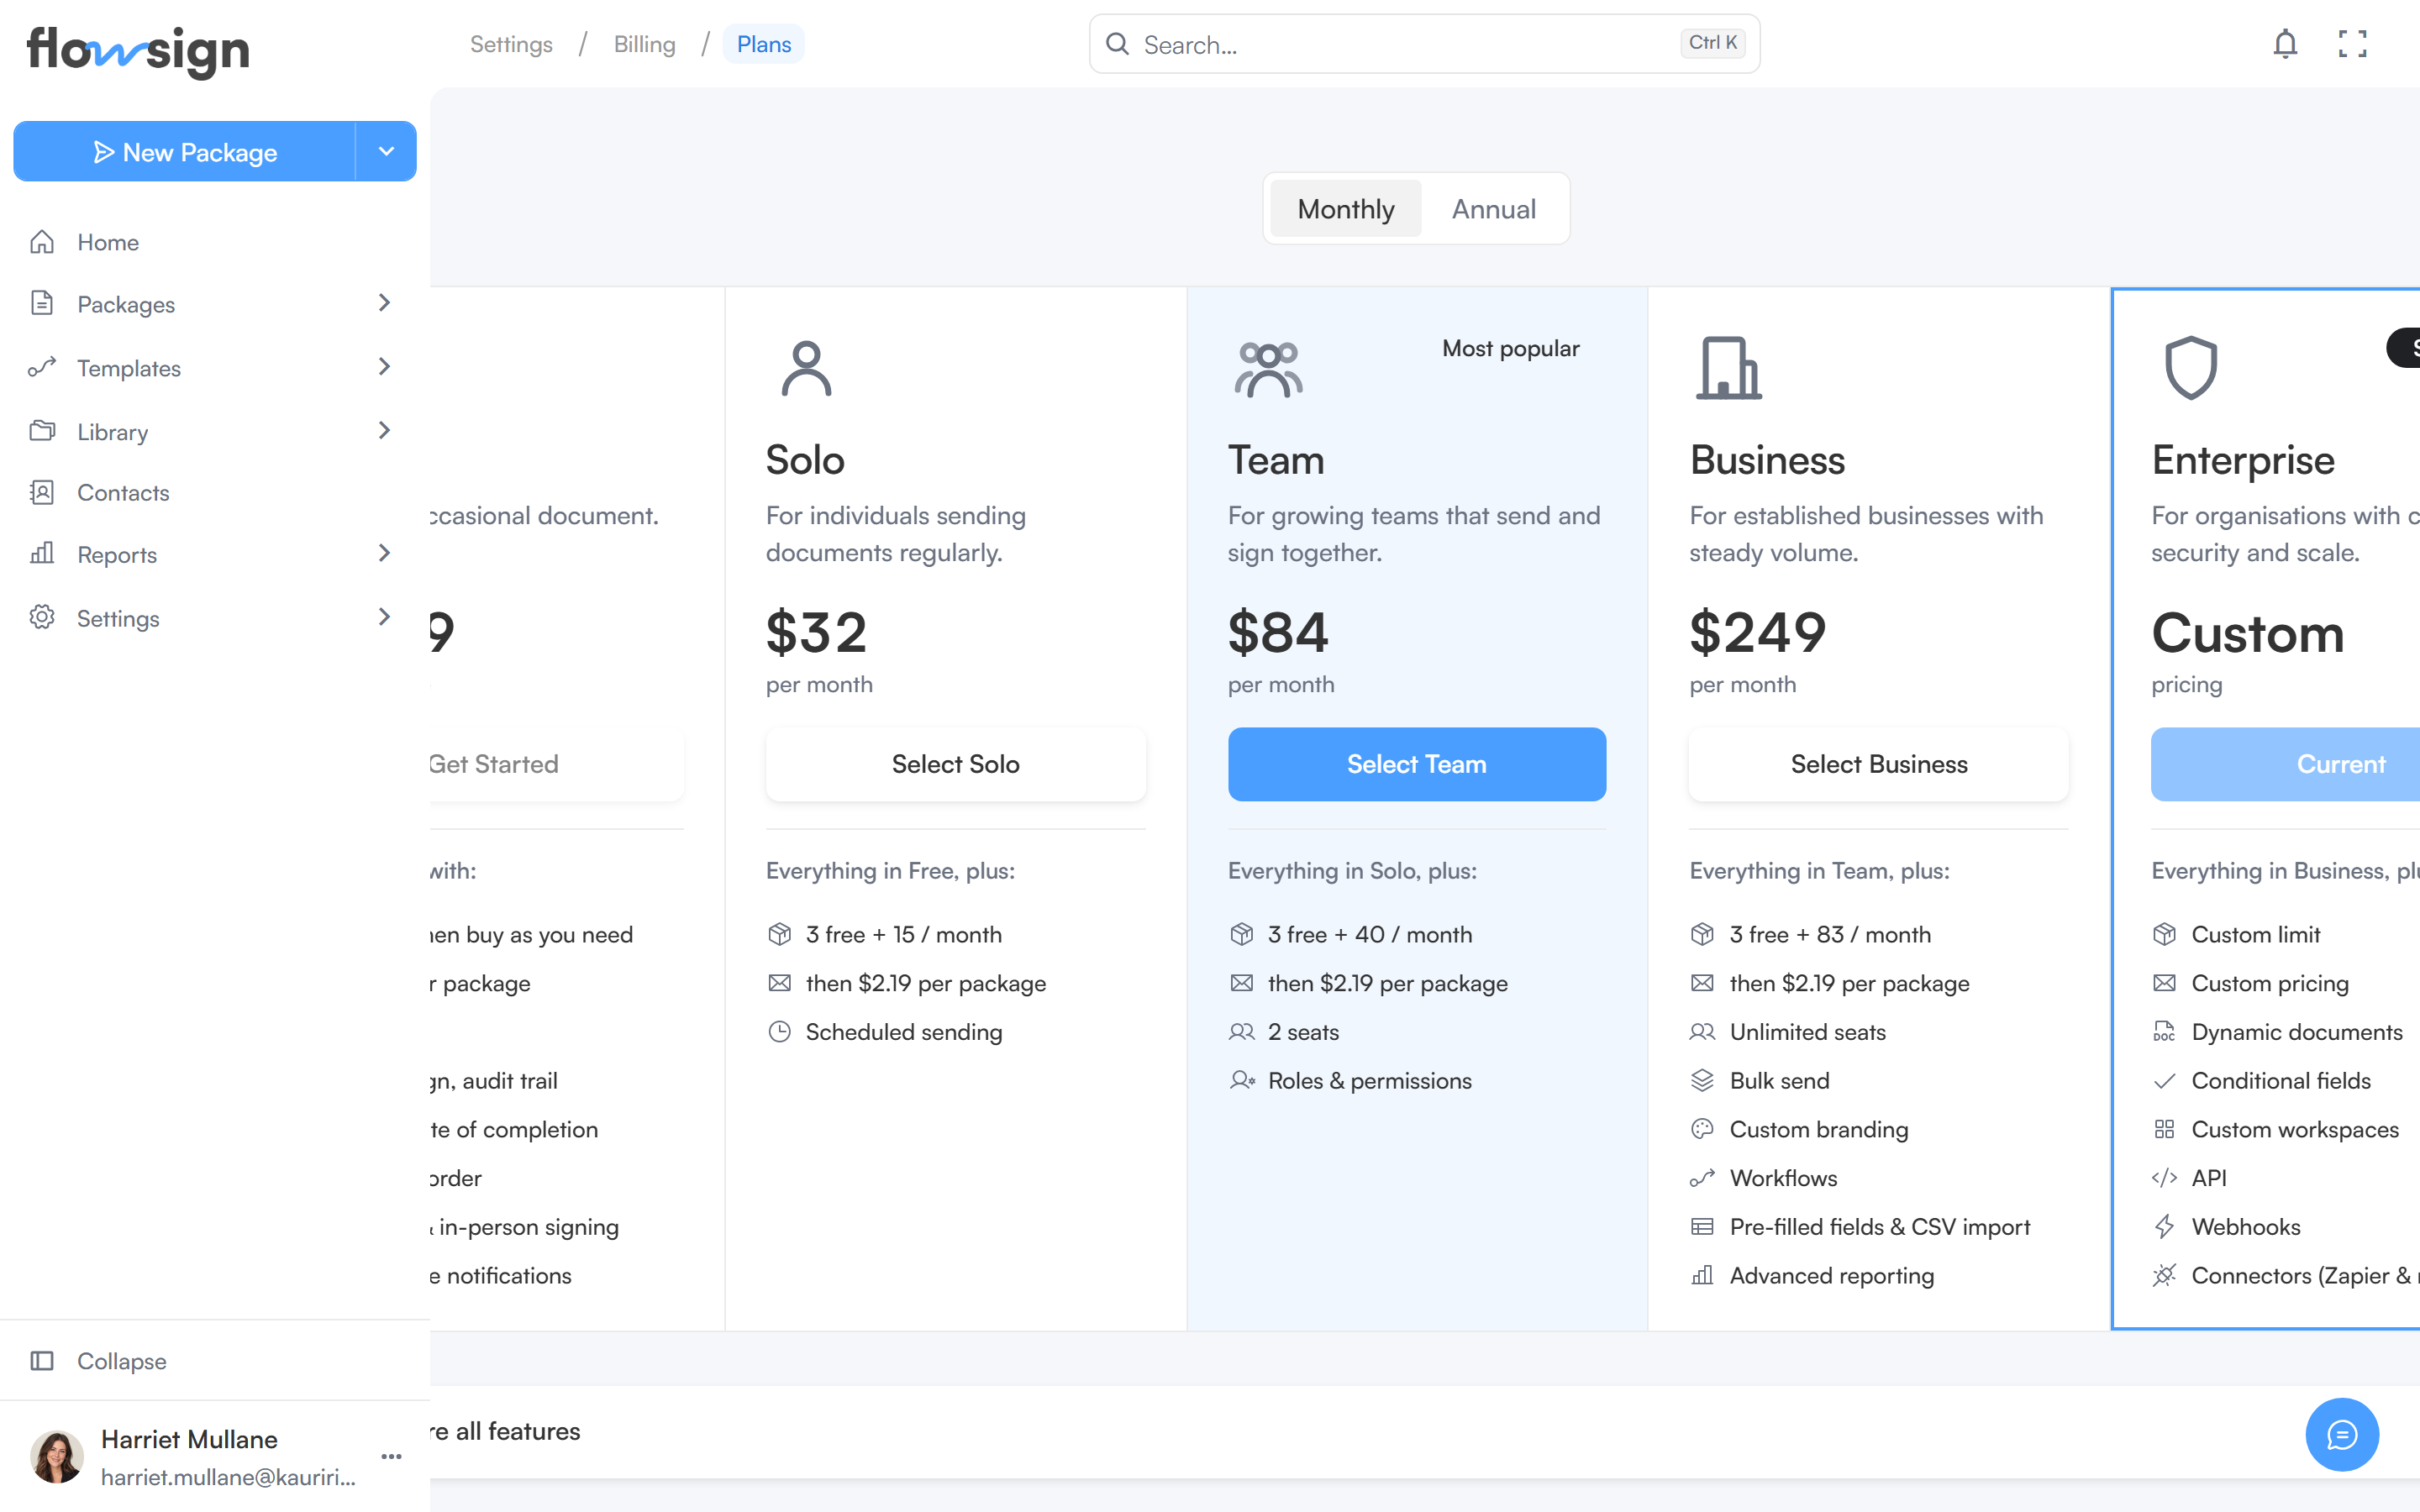The image size is (2420, 1512).
Task: Click the Contacts icon in sidebar
Action: tap(42, 492)
